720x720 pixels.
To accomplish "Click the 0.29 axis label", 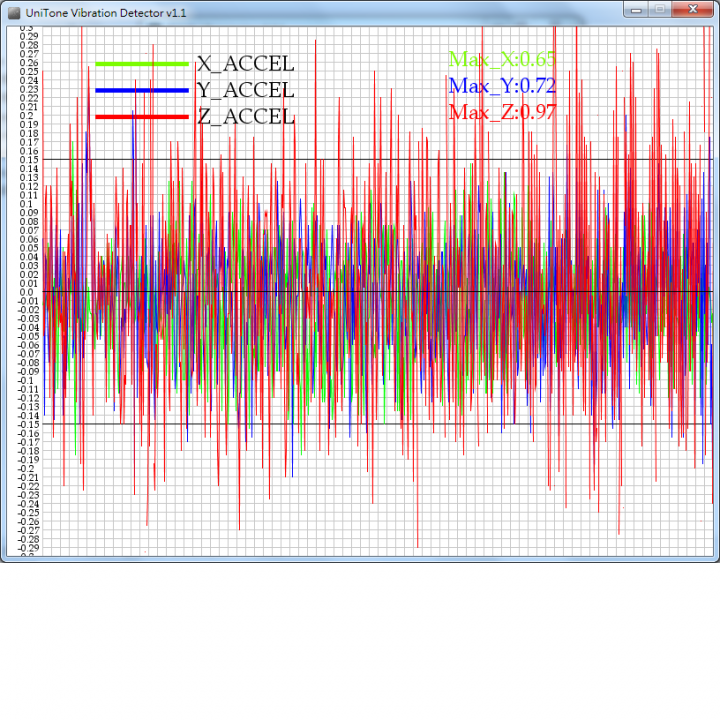I will coord(29,36).
